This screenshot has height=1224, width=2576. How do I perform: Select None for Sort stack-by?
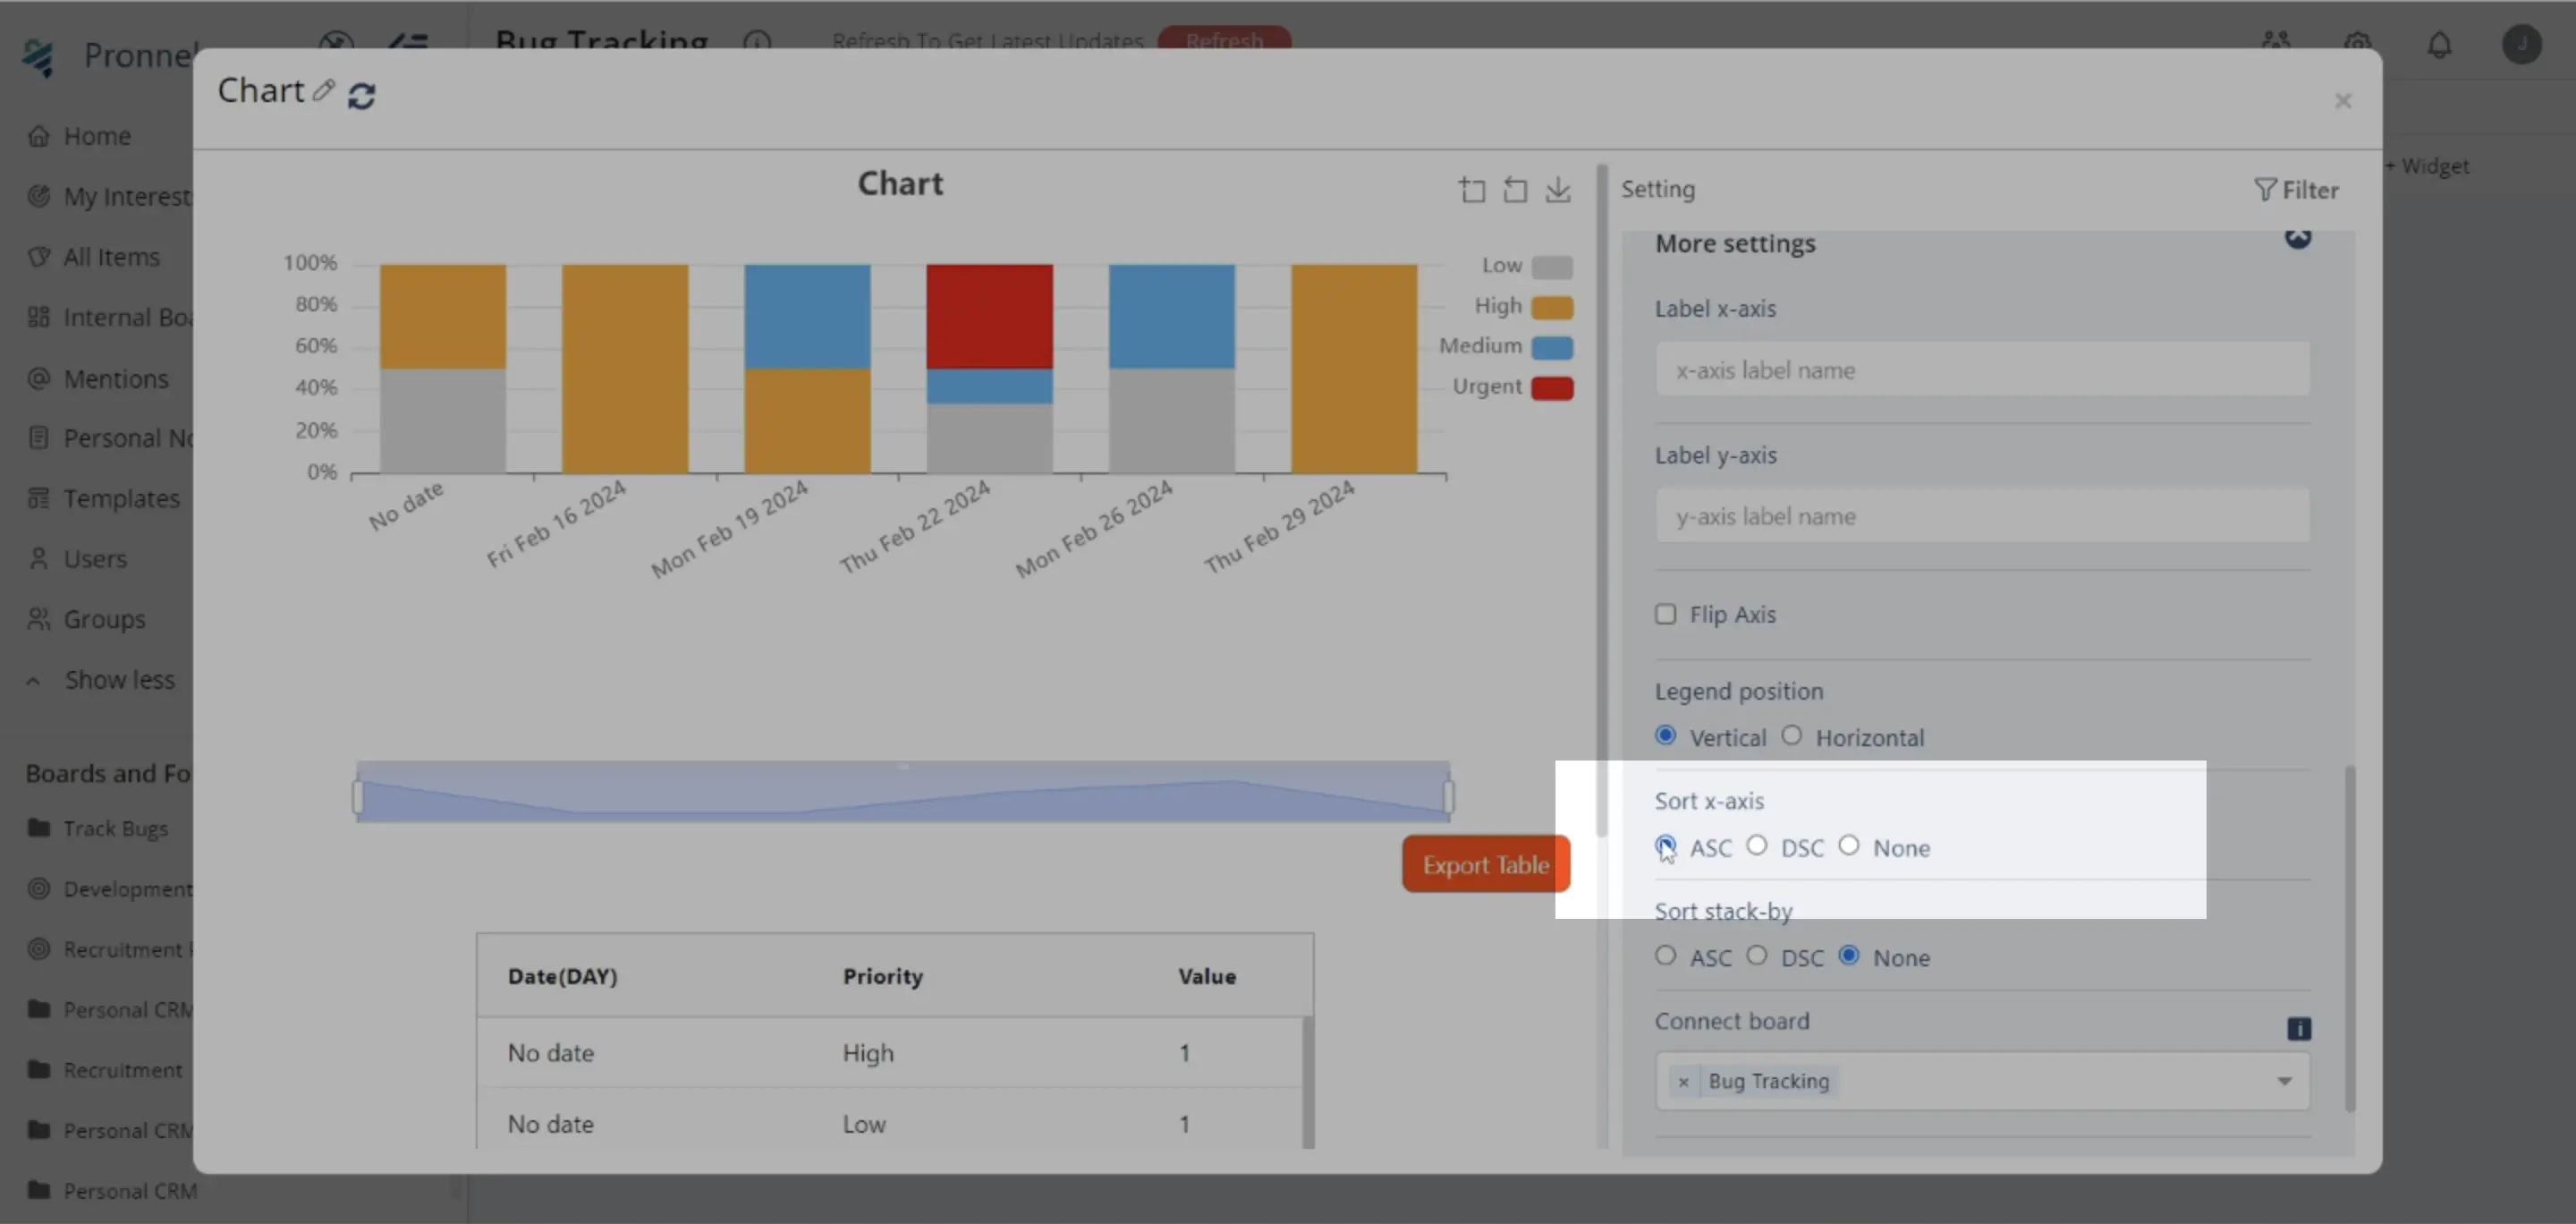[1848, 956]
